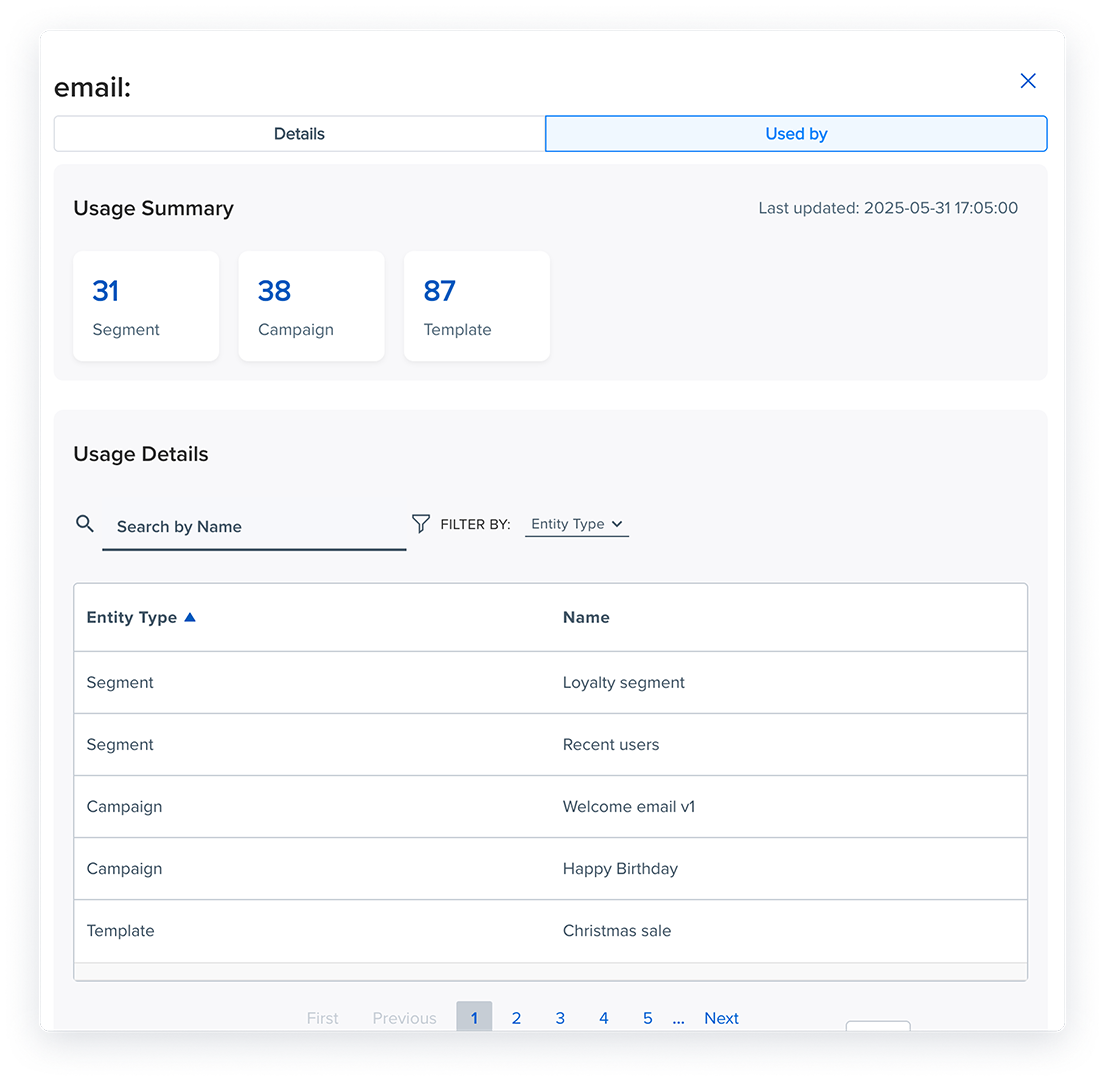This screenshot has height=1081, width=1105.
Task: Switch to the Details tab
Action: 300,134
